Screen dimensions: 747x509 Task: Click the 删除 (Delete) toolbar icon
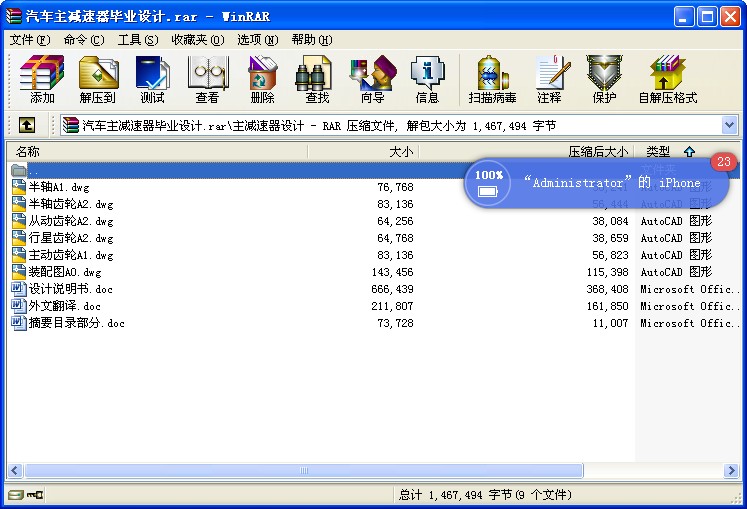[262, 79]
